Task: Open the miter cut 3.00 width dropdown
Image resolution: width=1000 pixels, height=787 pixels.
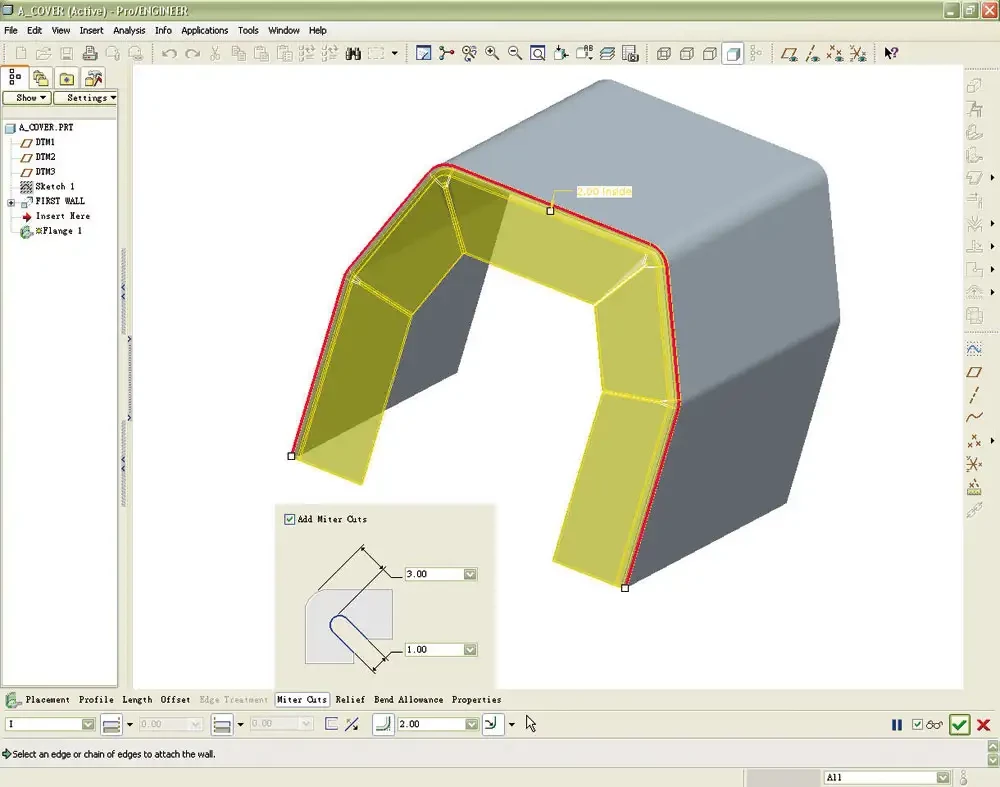Action: point(470,574)
